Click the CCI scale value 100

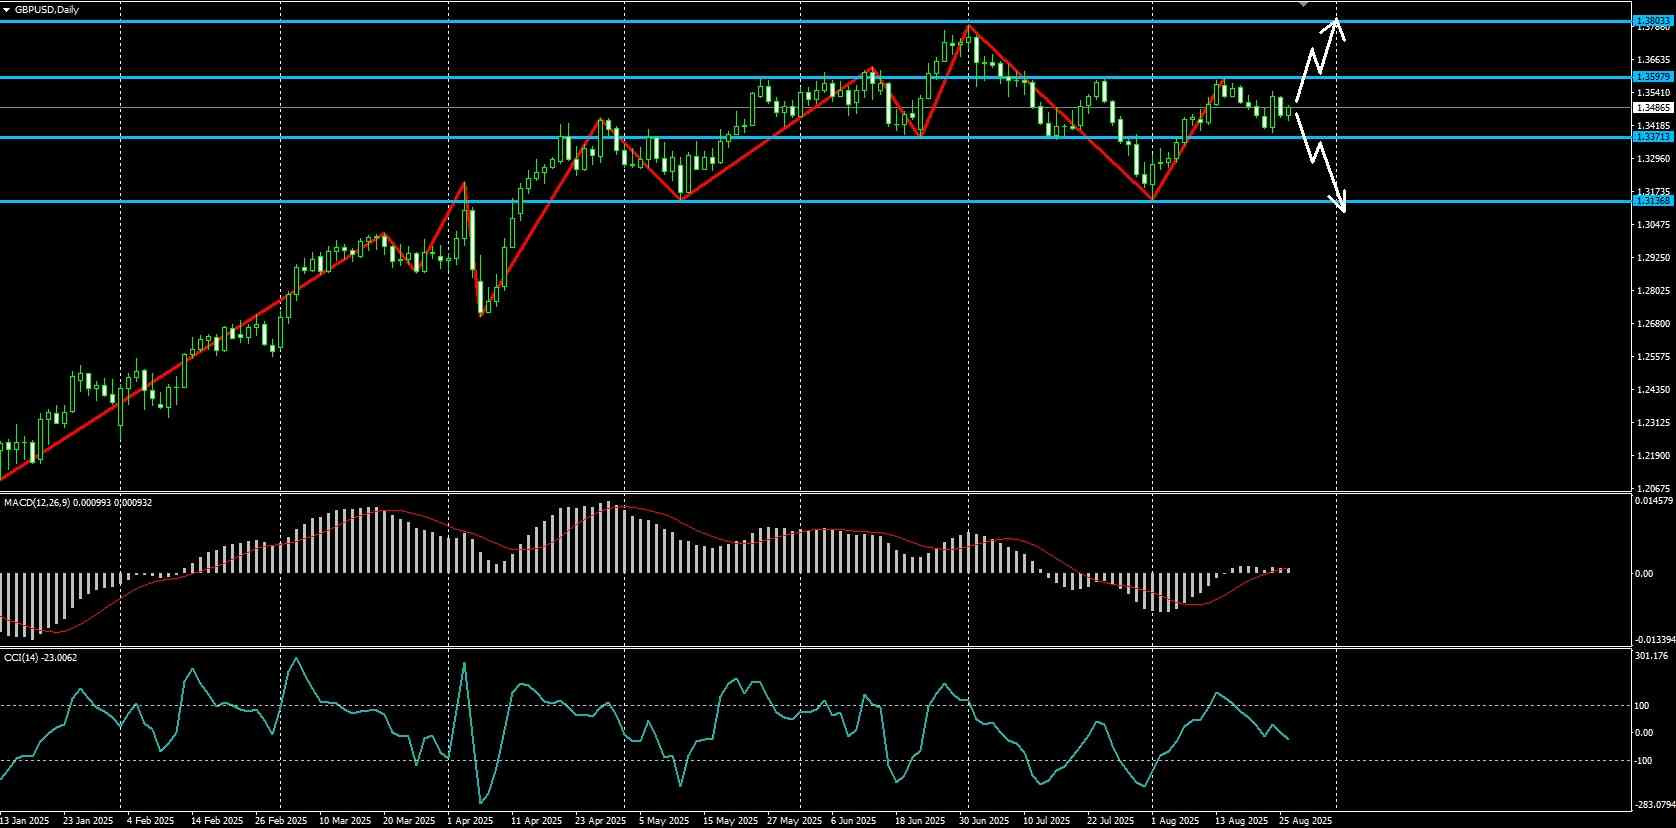click(x=1641, y=705)
